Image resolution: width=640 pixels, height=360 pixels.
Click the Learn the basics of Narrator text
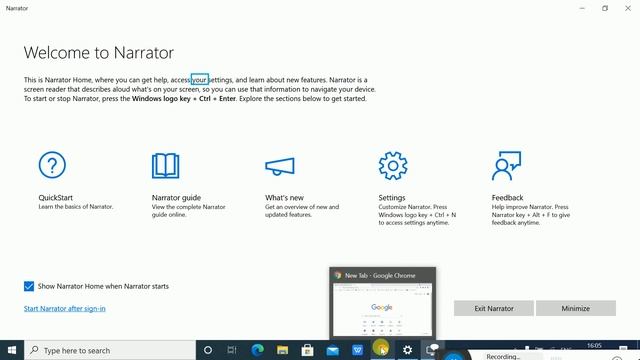pos(76,207)
